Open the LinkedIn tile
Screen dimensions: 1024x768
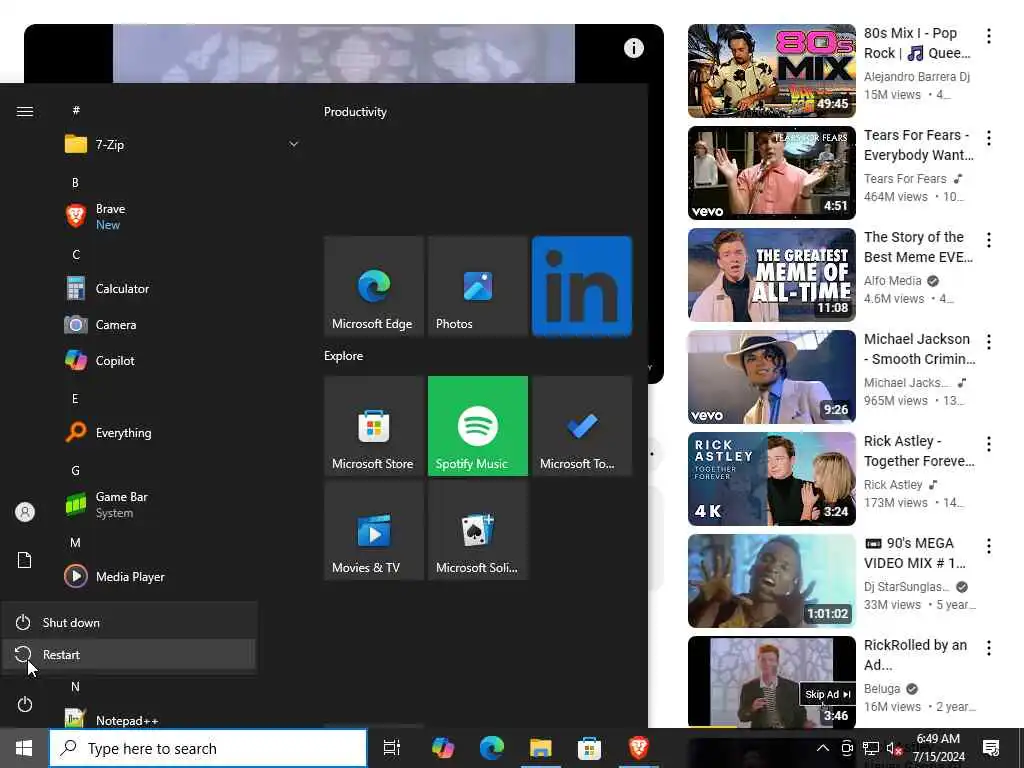click(582, 287)
